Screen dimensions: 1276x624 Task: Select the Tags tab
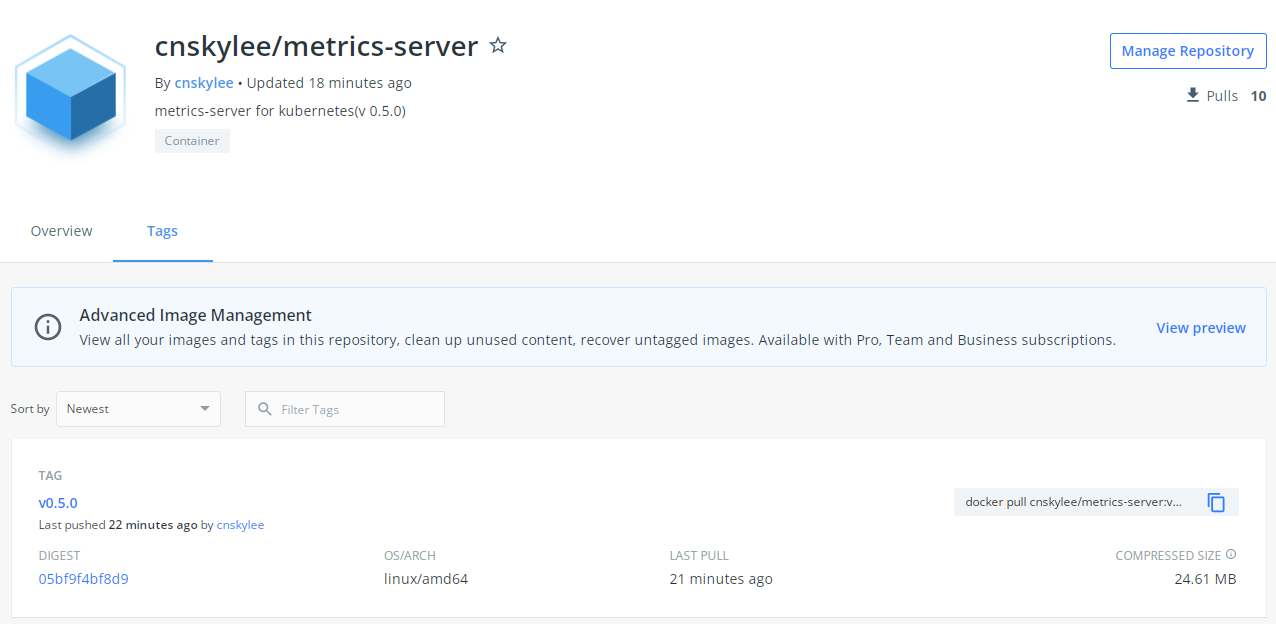[x=162, y=231]
